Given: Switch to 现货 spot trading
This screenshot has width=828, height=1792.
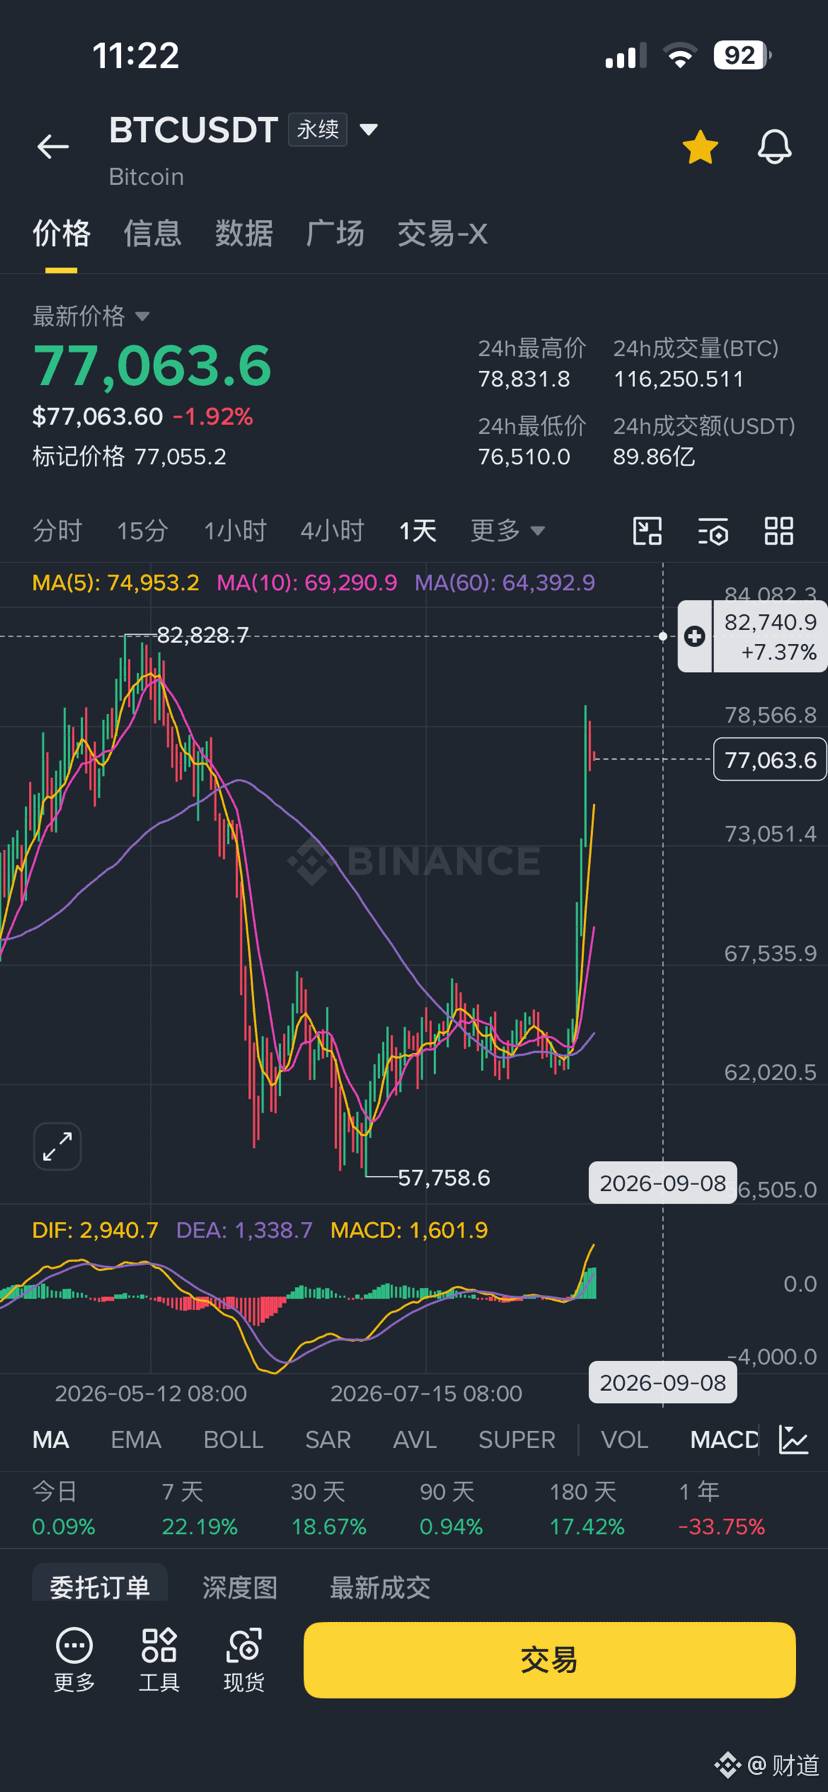Looking at the screenshot, I should click(244, 1660).
